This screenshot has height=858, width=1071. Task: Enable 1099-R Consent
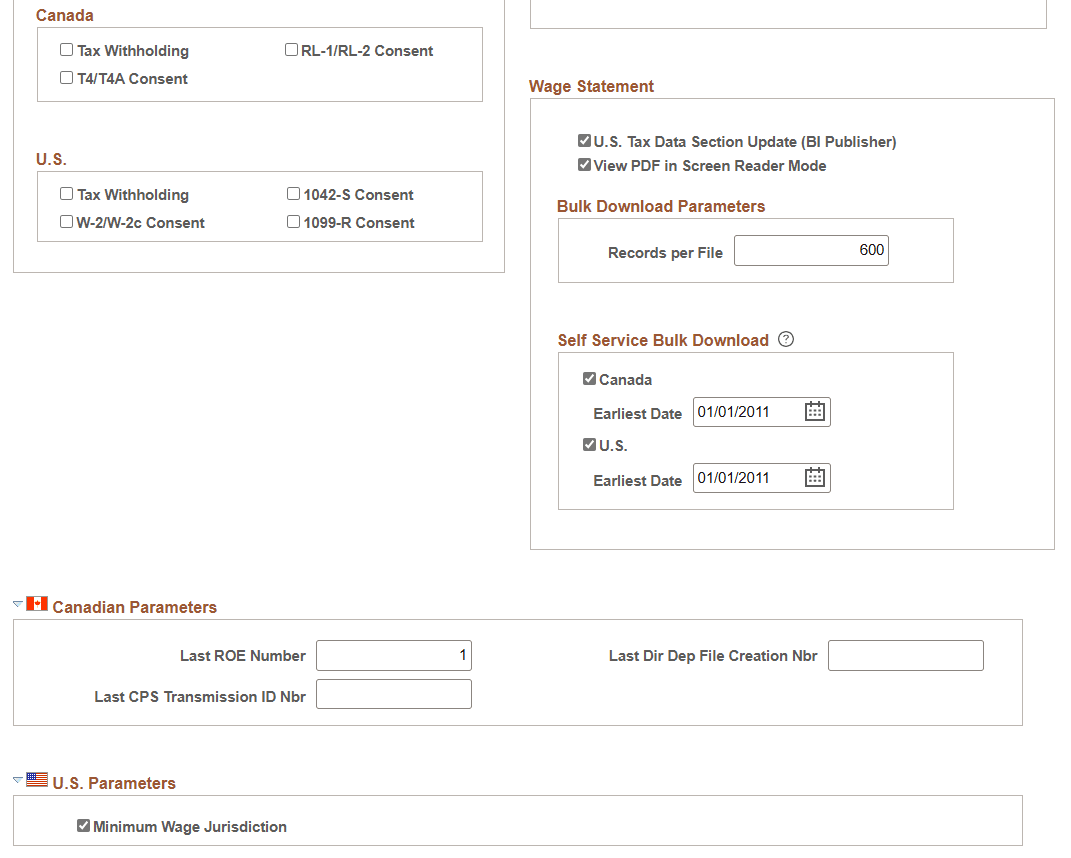(293, 221)
